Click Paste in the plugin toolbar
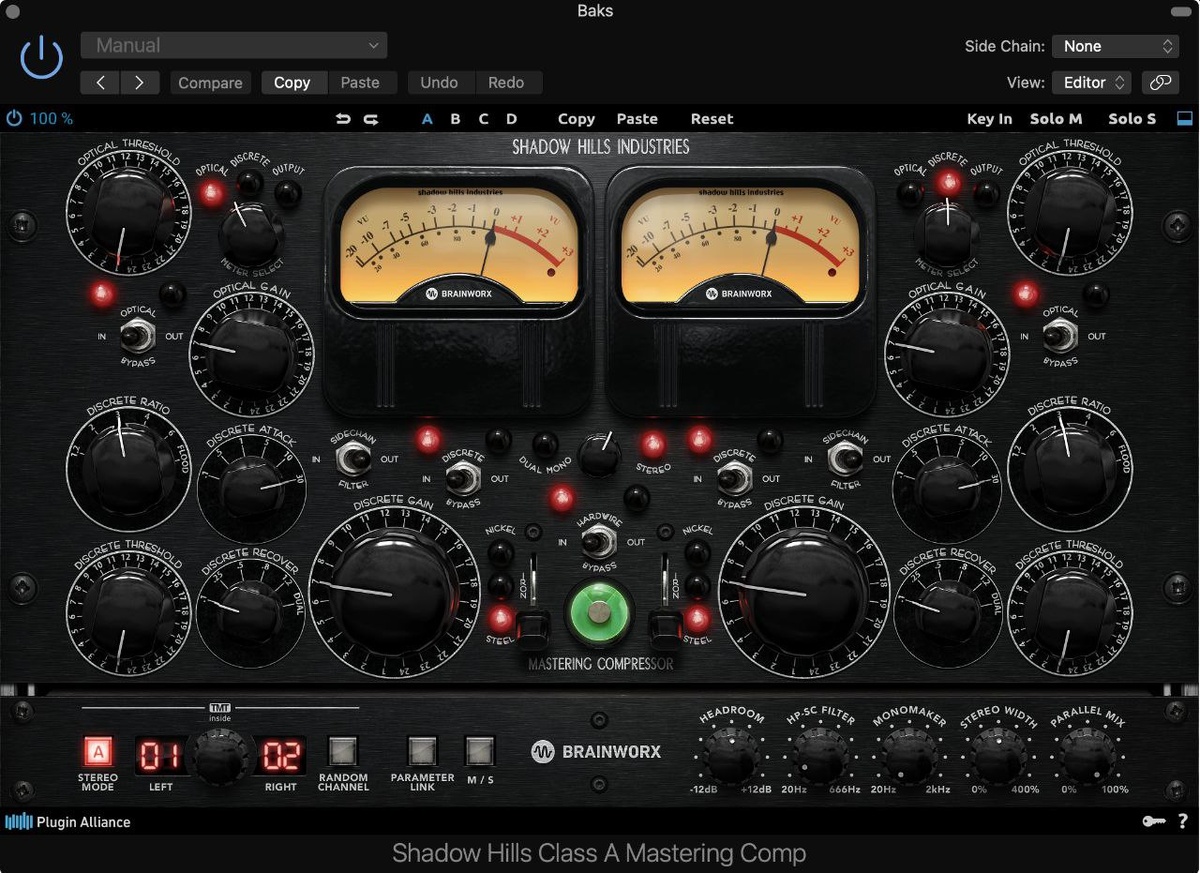 (637, 119)
